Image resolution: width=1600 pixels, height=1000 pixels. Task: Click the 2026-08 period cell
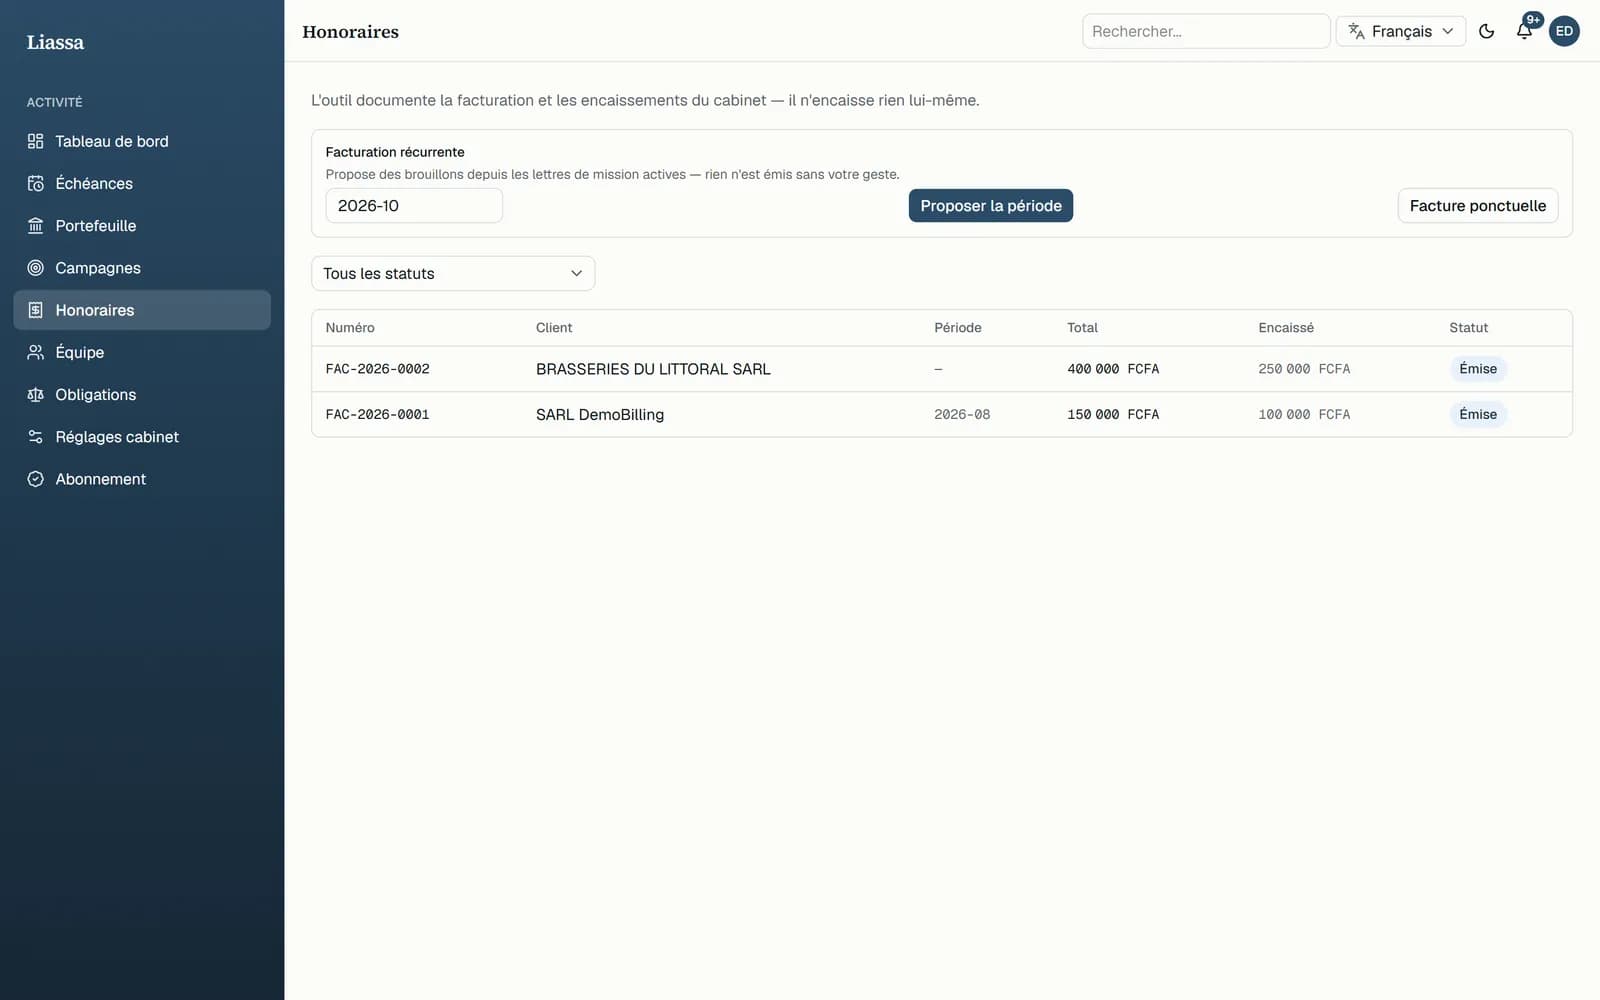coord(962,414)
